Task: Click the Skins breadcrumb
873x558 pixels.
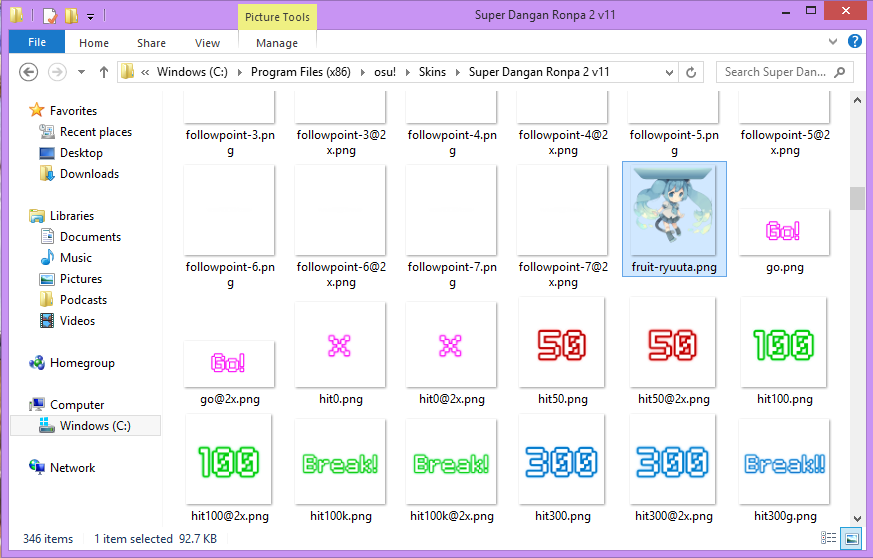Action: [x=432, y=72]
